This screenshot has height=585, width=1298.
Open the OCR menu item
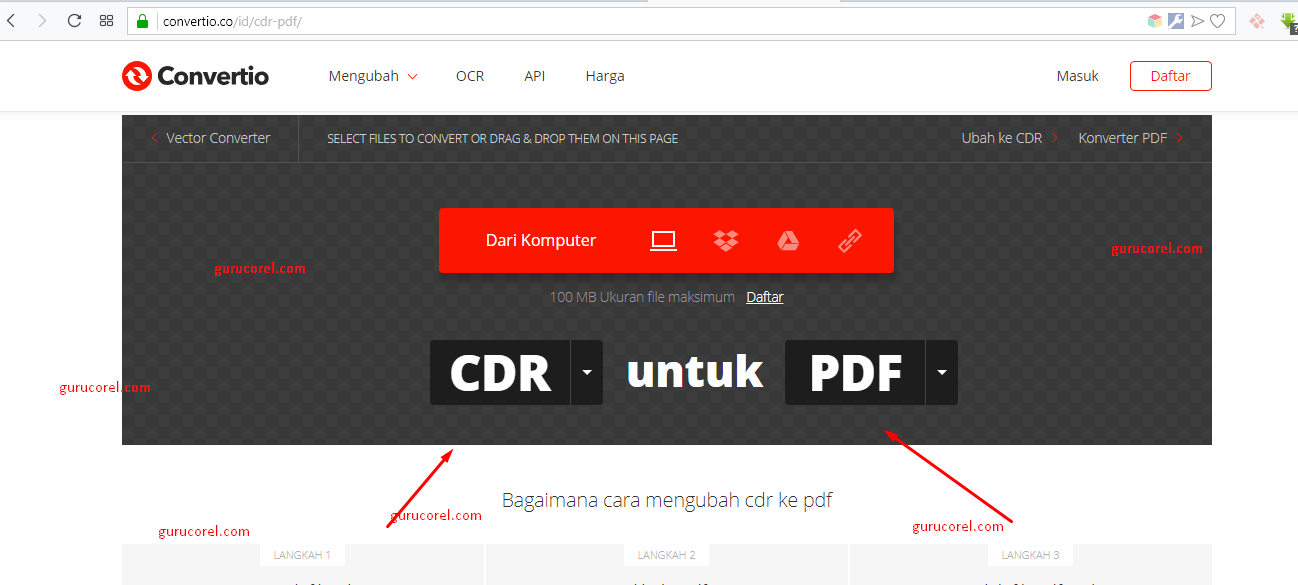click(470, 76)
